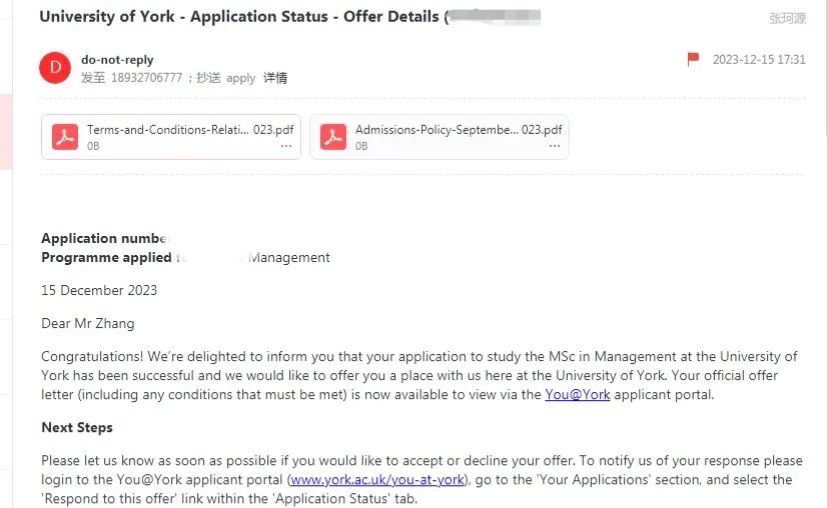
Task: Click the Admissions-Policy PDF file icon
Action: (333, 137)
